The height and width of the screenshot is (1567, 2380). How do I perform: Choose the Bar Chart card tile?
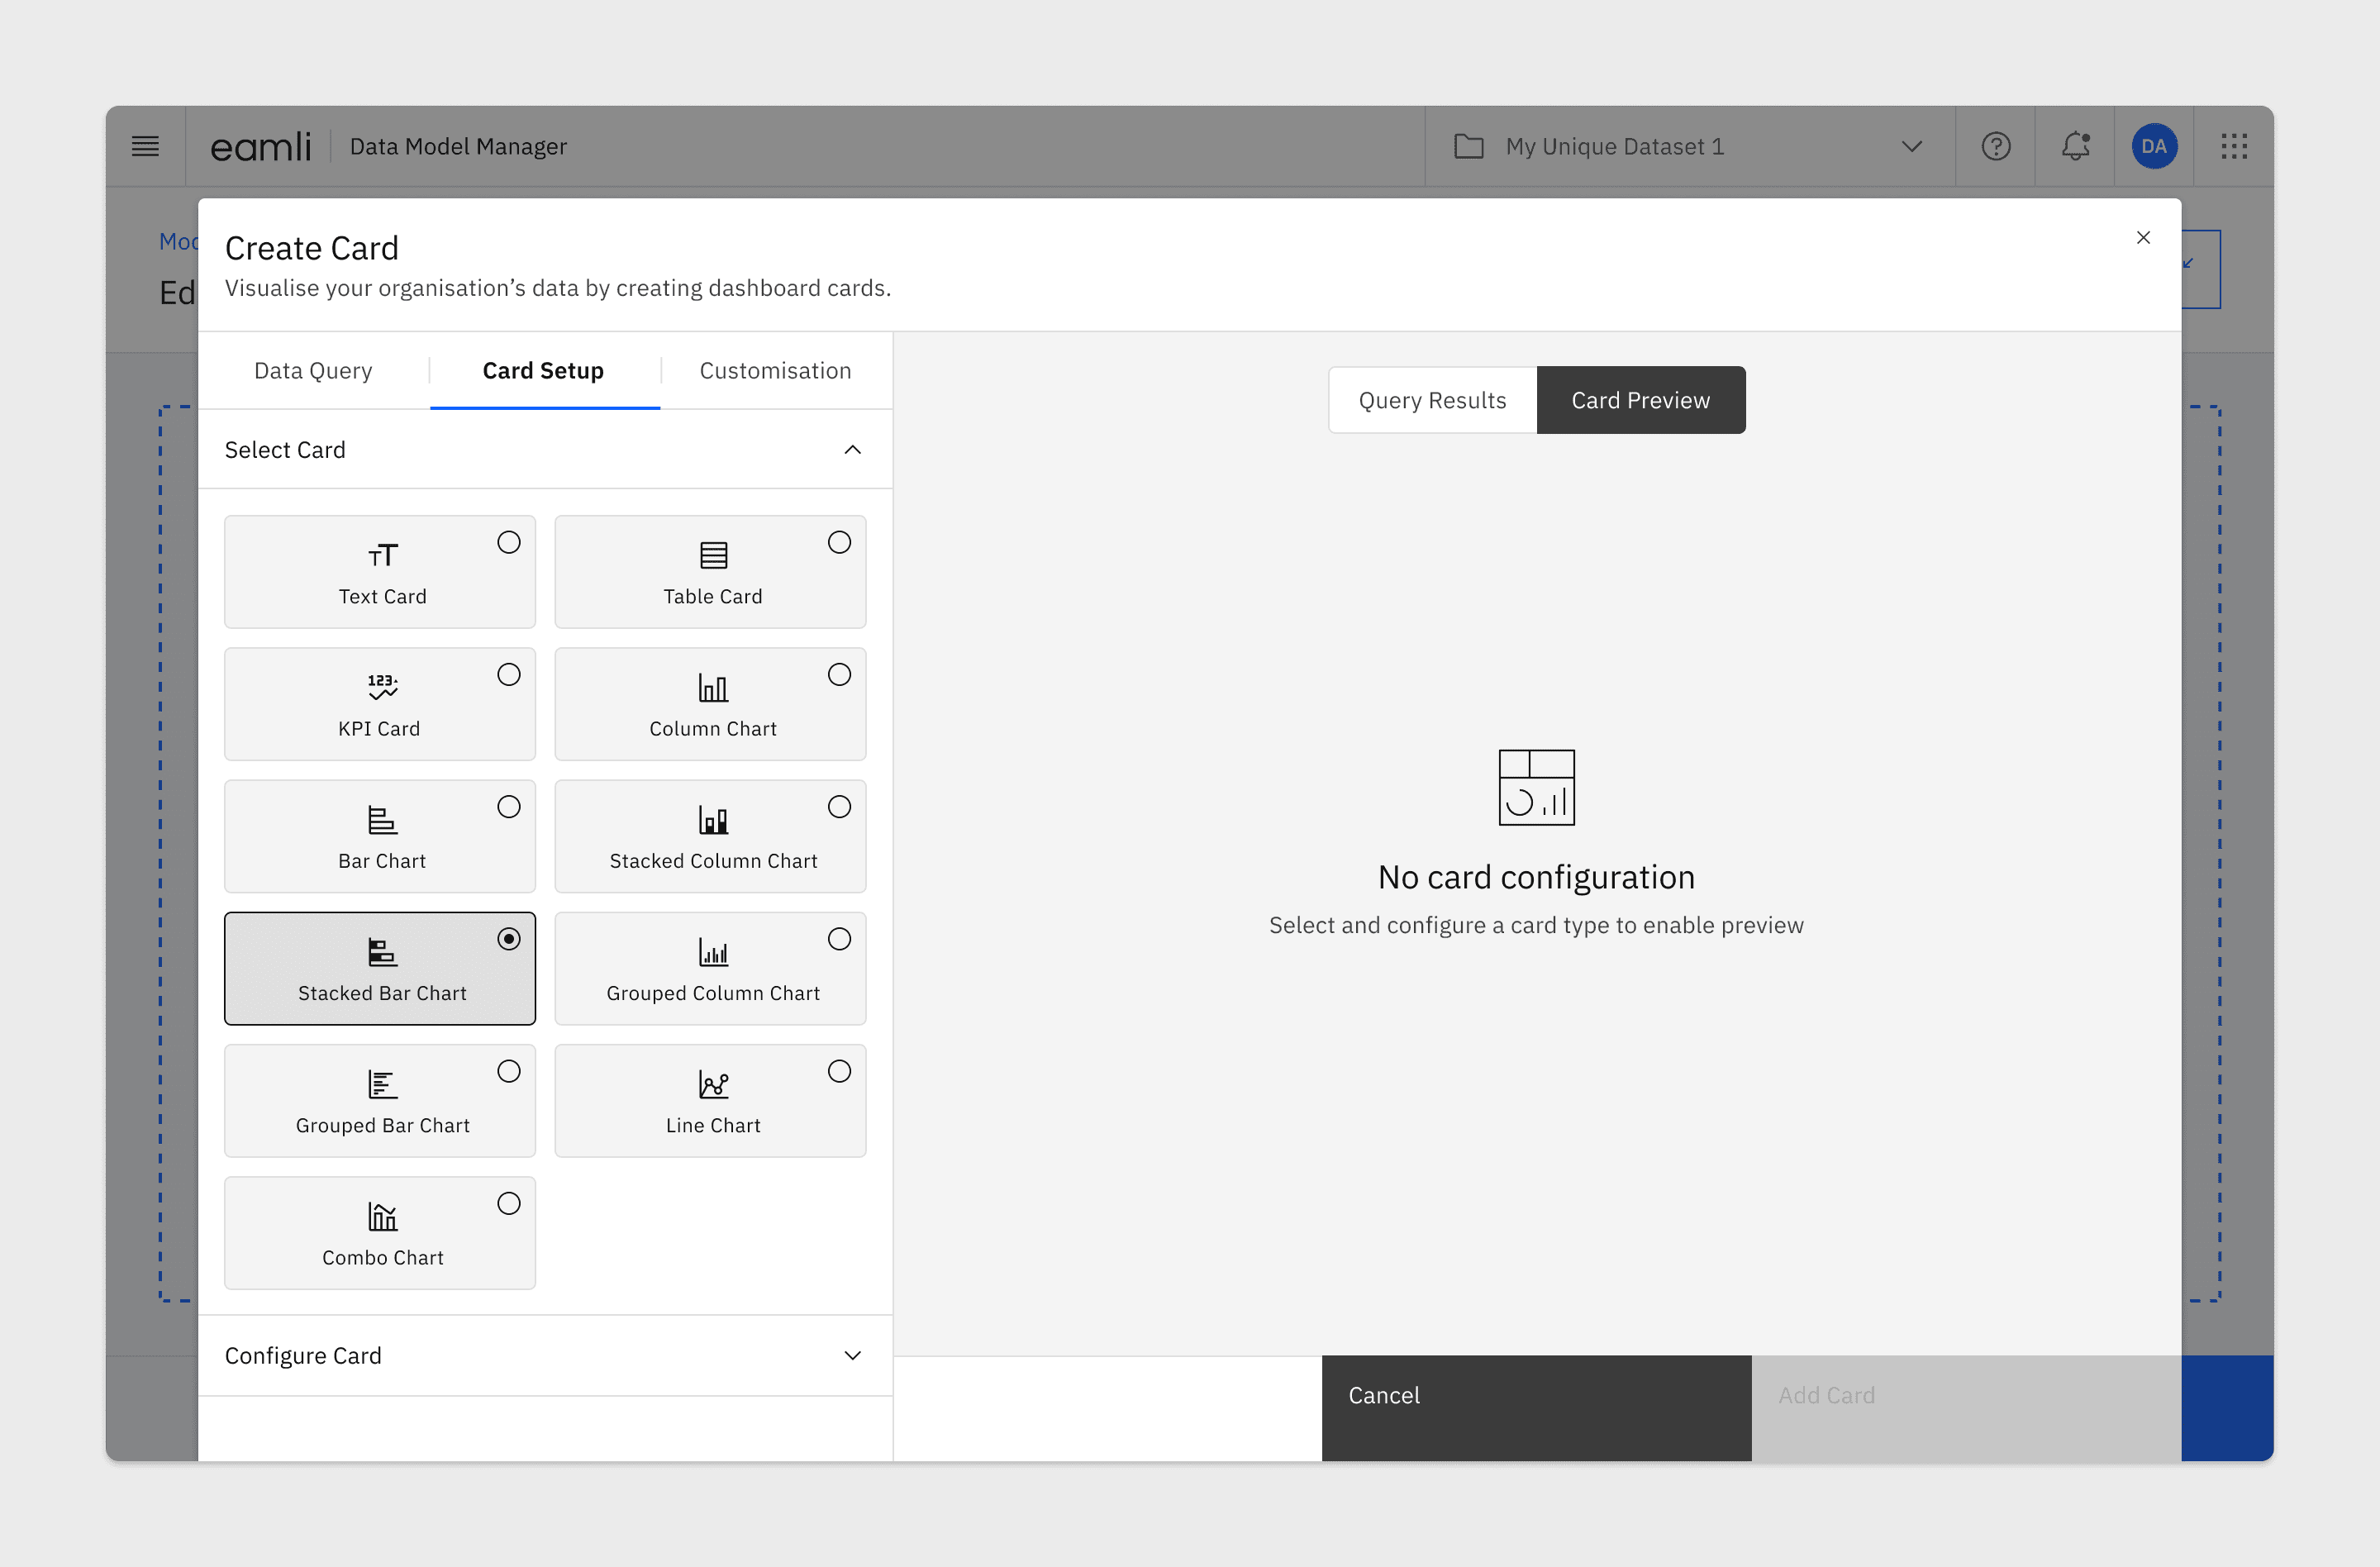380,836
